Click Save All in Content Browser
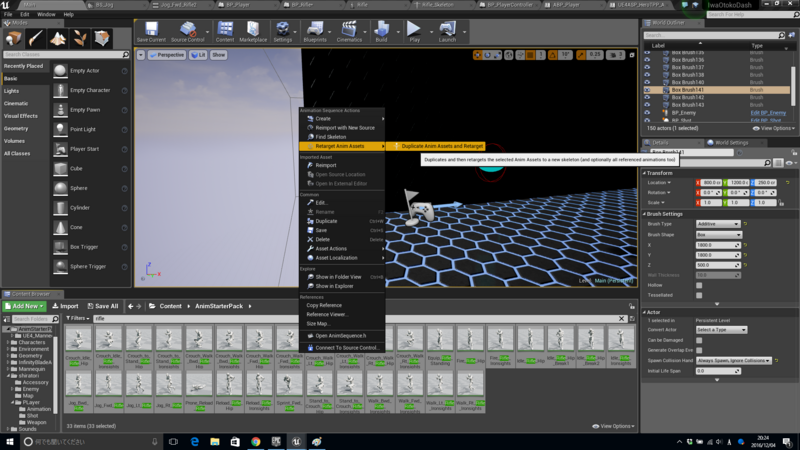The width and height of the screenshot is (800, 450). pos(103,306)
